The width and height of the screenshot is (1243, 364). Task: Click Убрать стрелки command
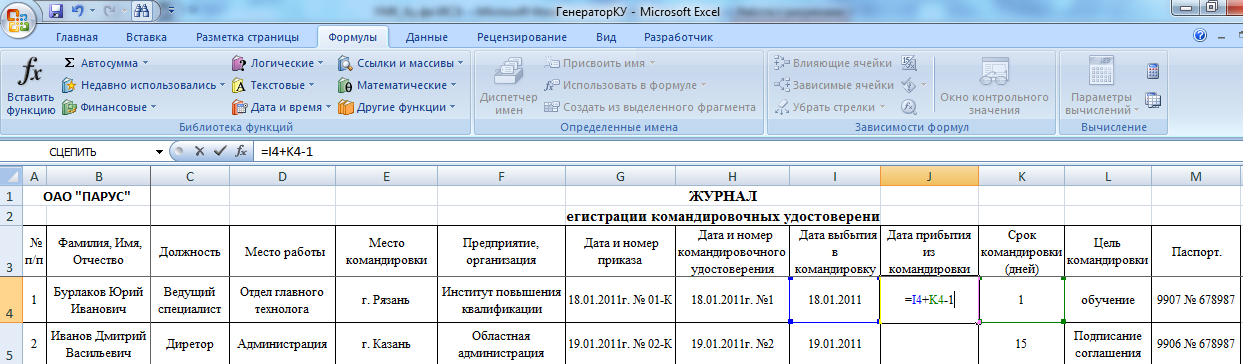(831, 107)
